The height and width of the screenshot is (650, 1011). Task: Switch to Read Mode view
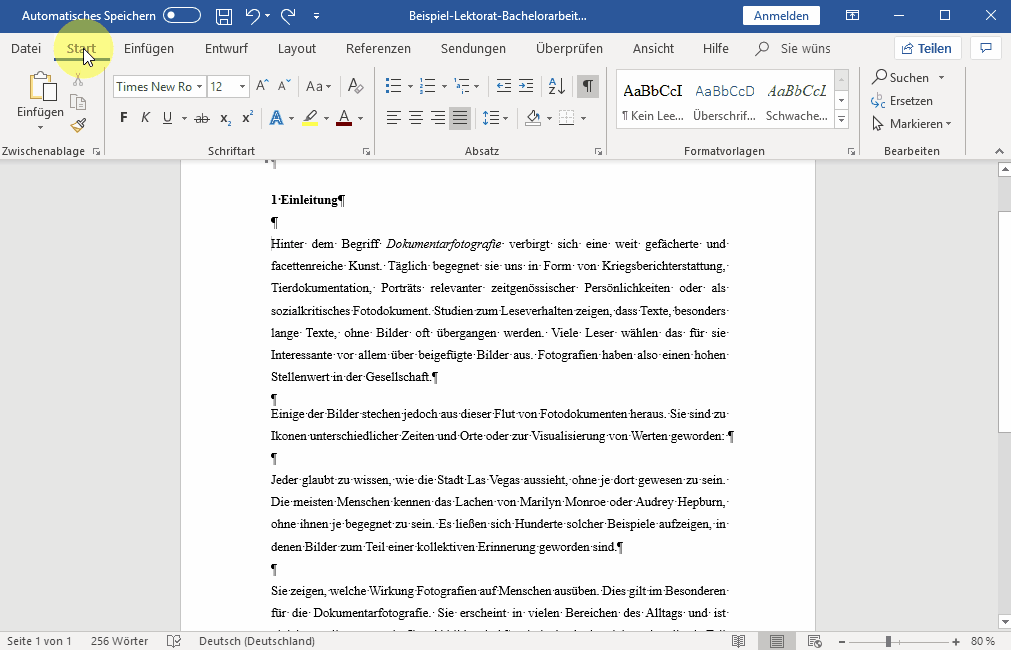[x=738, y=641]
